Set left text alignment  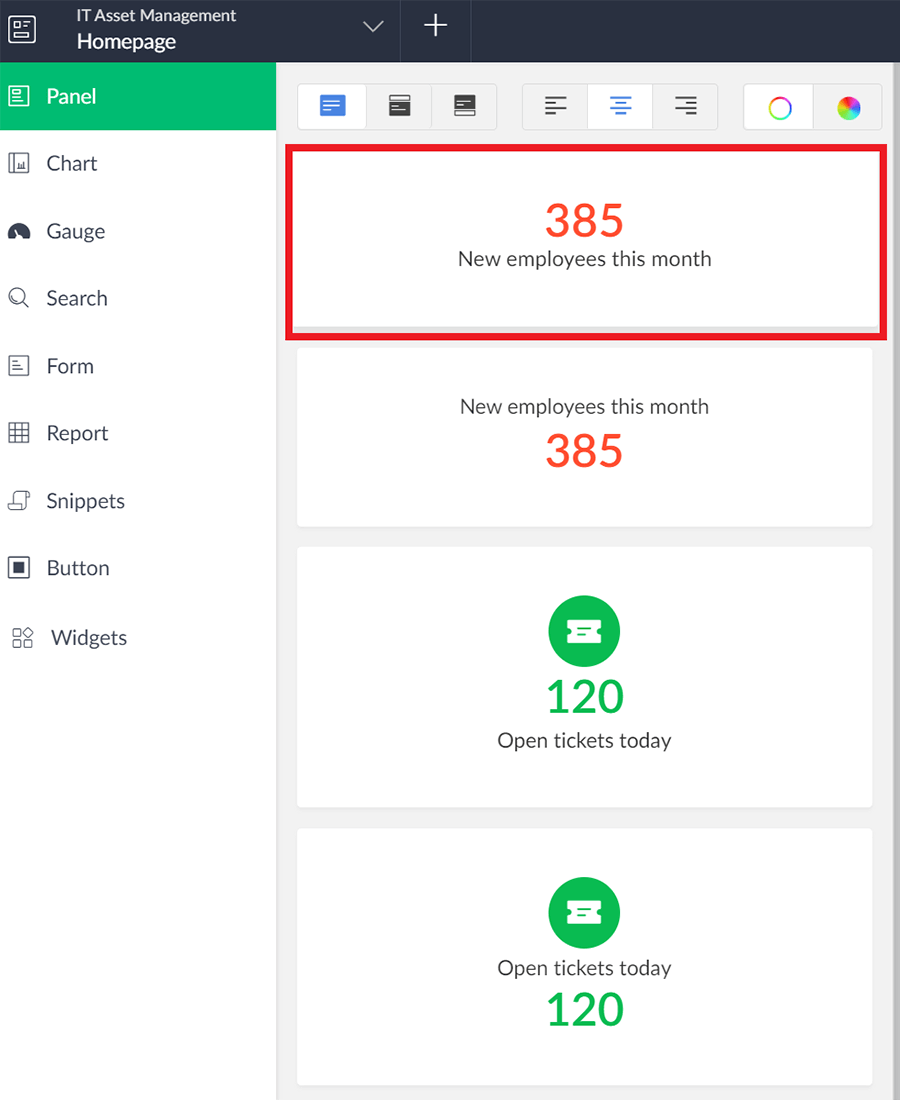(x=555, y=107)
